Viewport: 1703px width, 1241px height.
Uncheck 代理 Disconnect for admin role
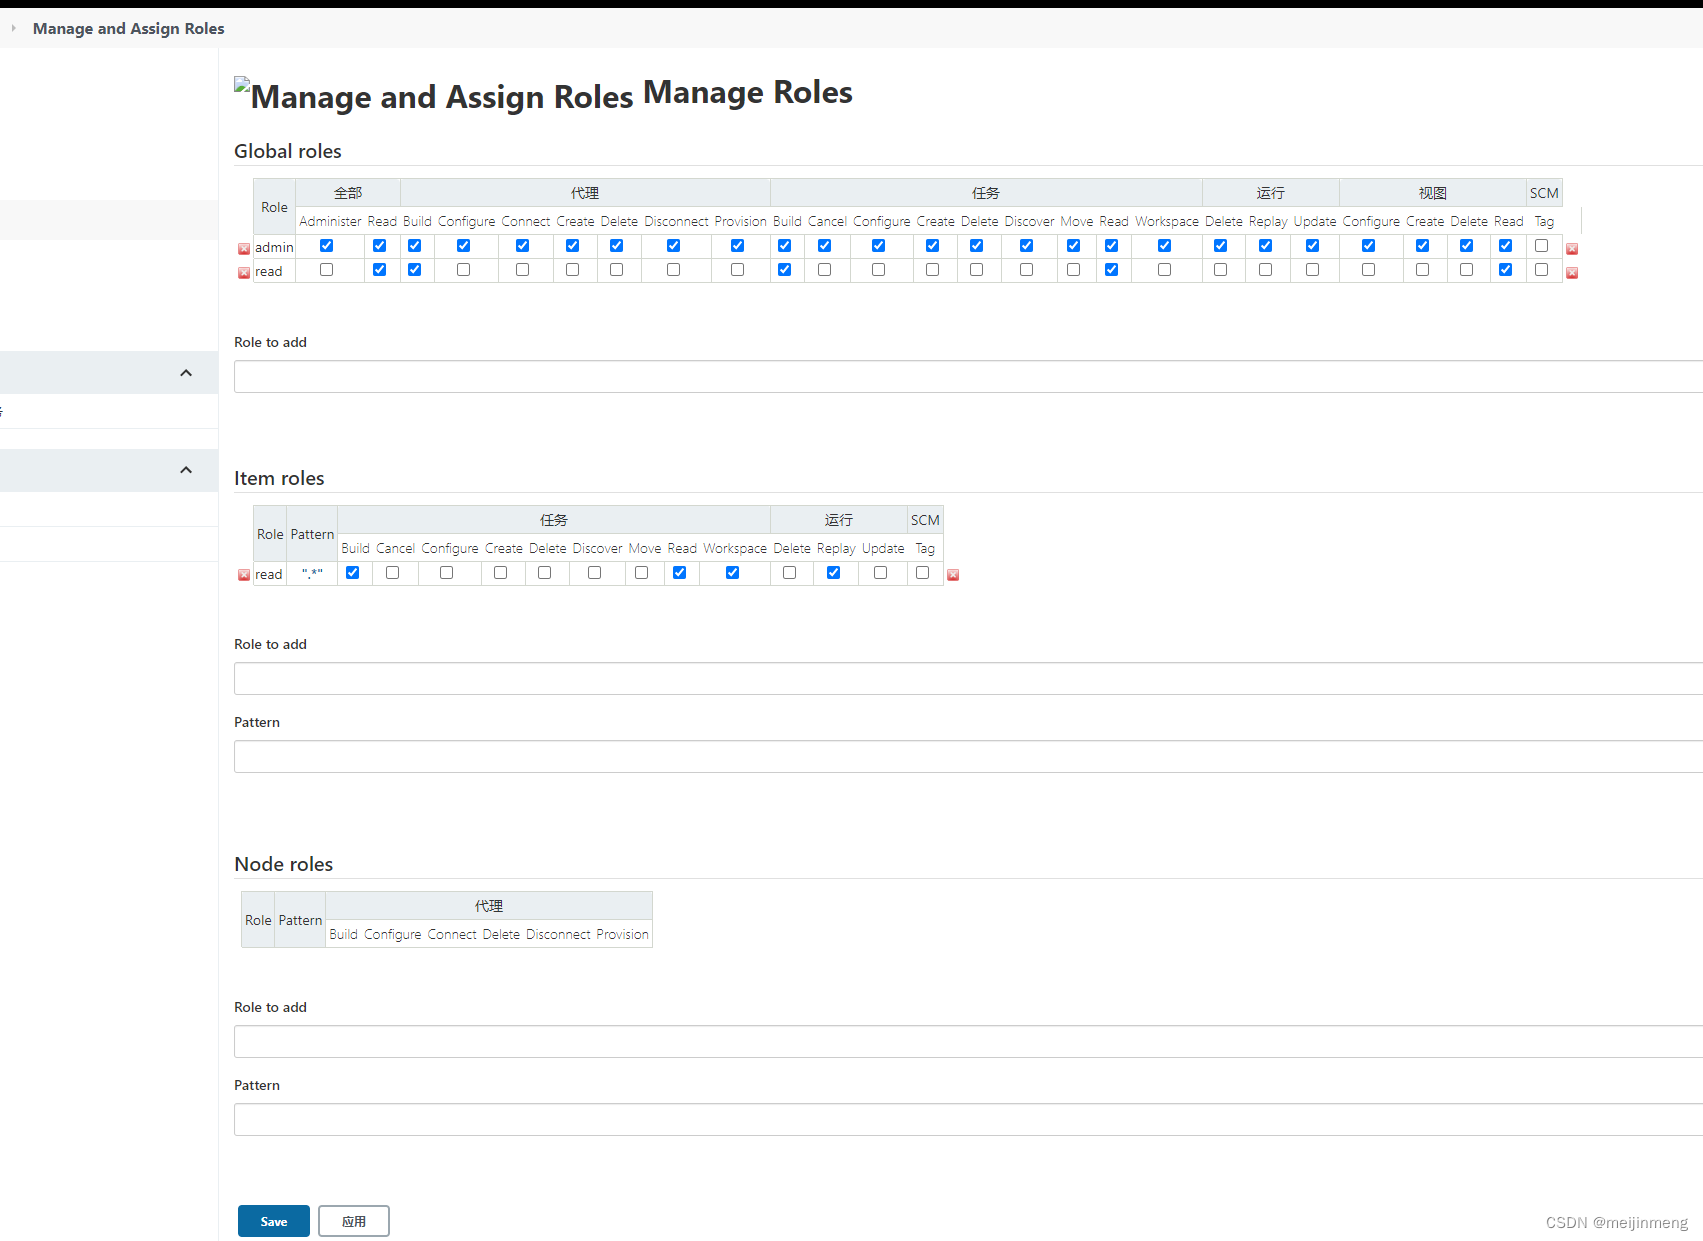tap(673, 245)
